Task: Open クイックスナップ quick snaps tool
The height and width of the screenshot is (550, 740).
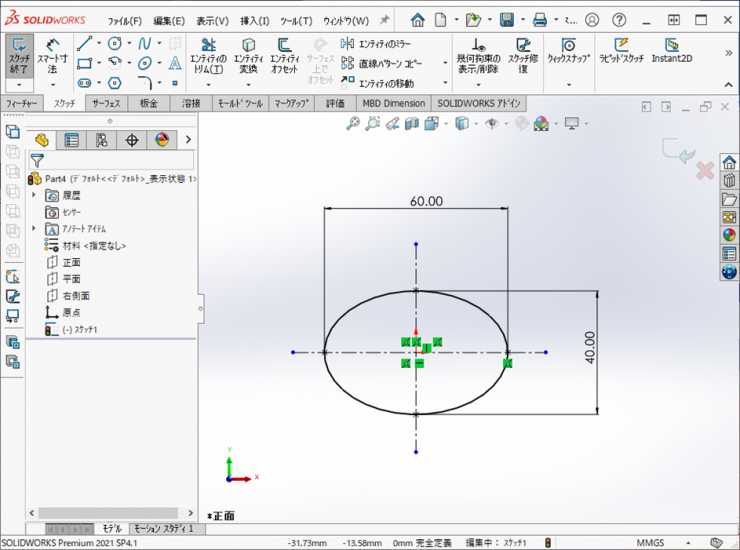Action: 568,51
